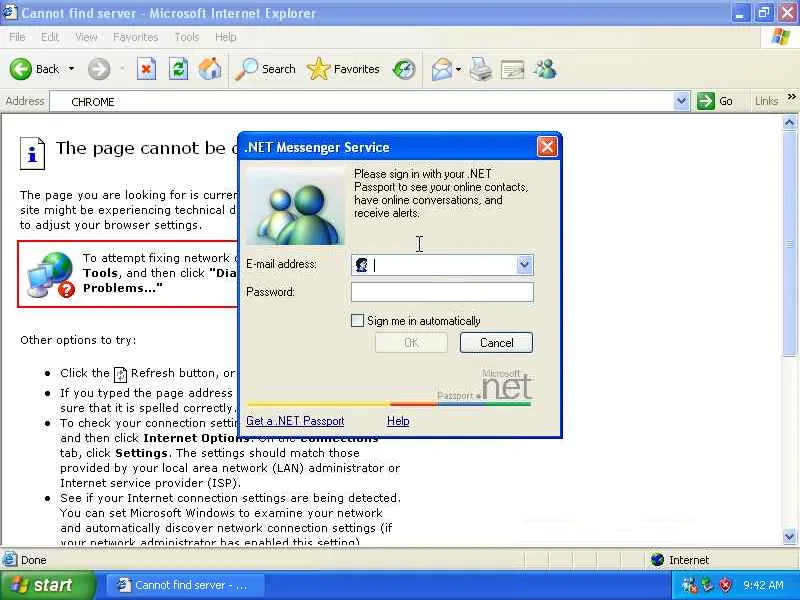Click the Internet zone status indicator
Image resolution: width=800 pixels, height=600 pixels.
tap(680, 560)
